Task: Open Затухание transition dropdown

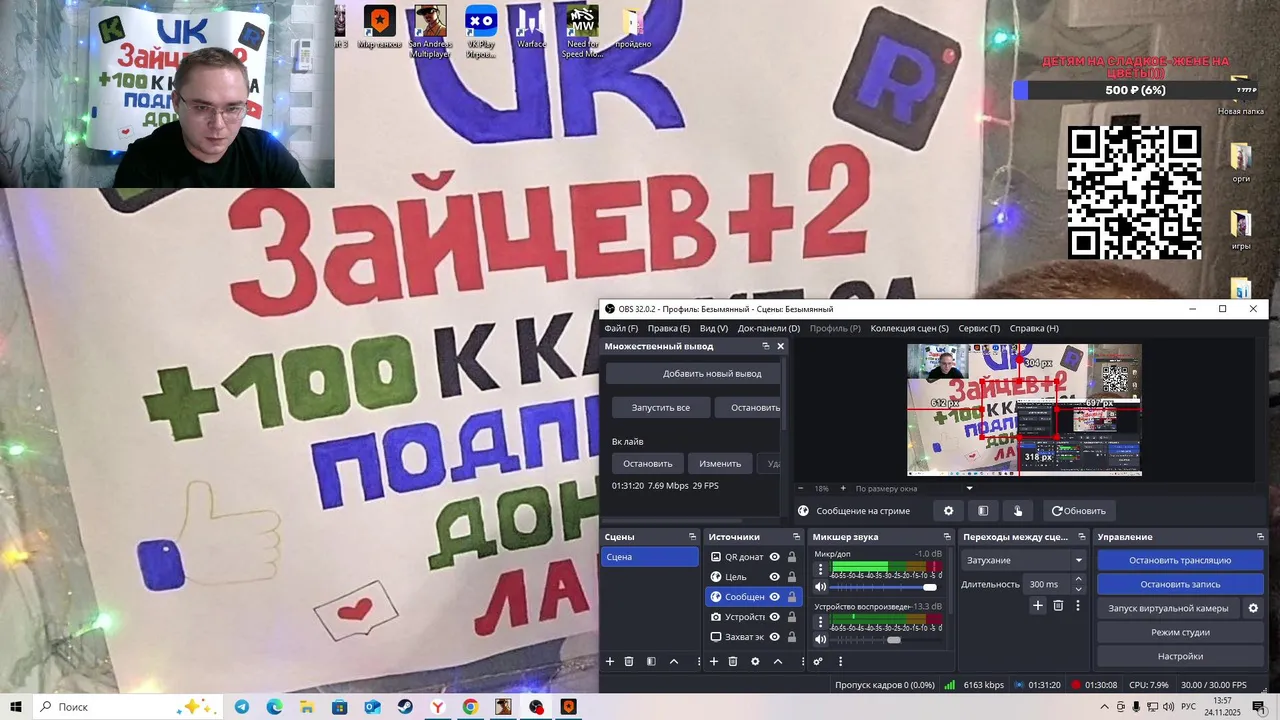Action: [x=1024, y=560]
